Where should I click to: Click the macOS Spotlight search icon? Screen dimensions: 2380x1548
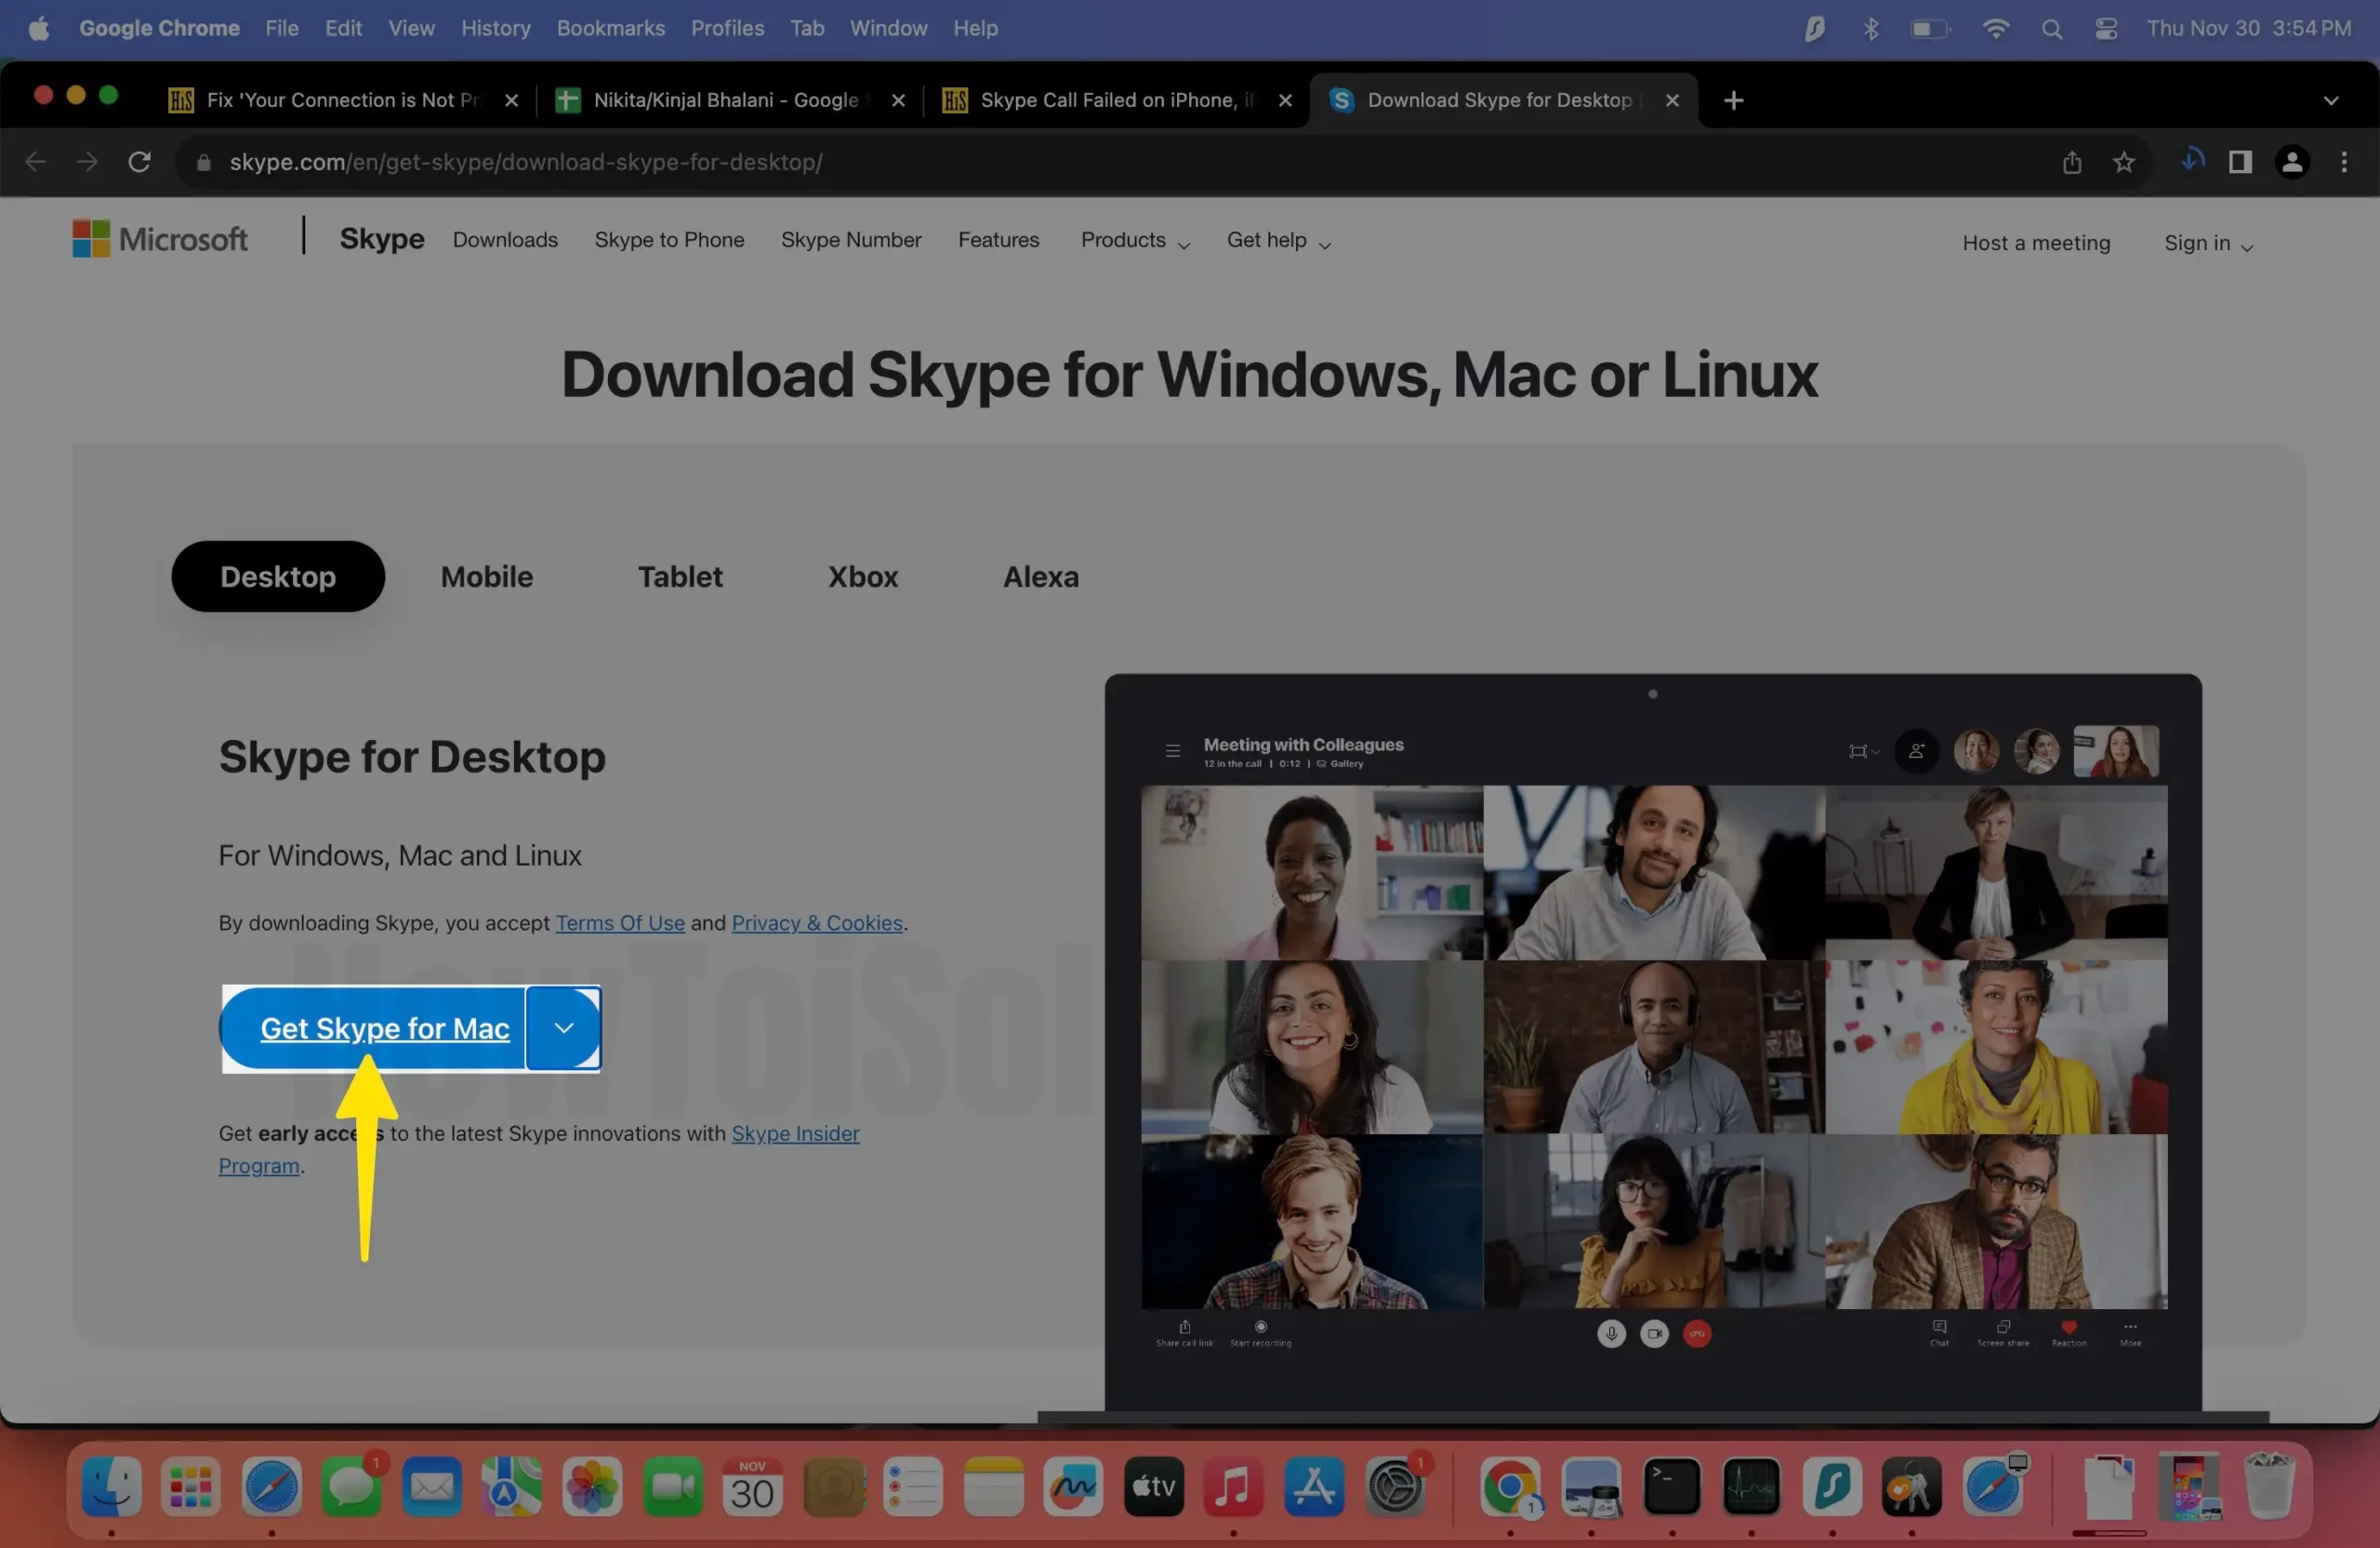[x=2052, y=29]
